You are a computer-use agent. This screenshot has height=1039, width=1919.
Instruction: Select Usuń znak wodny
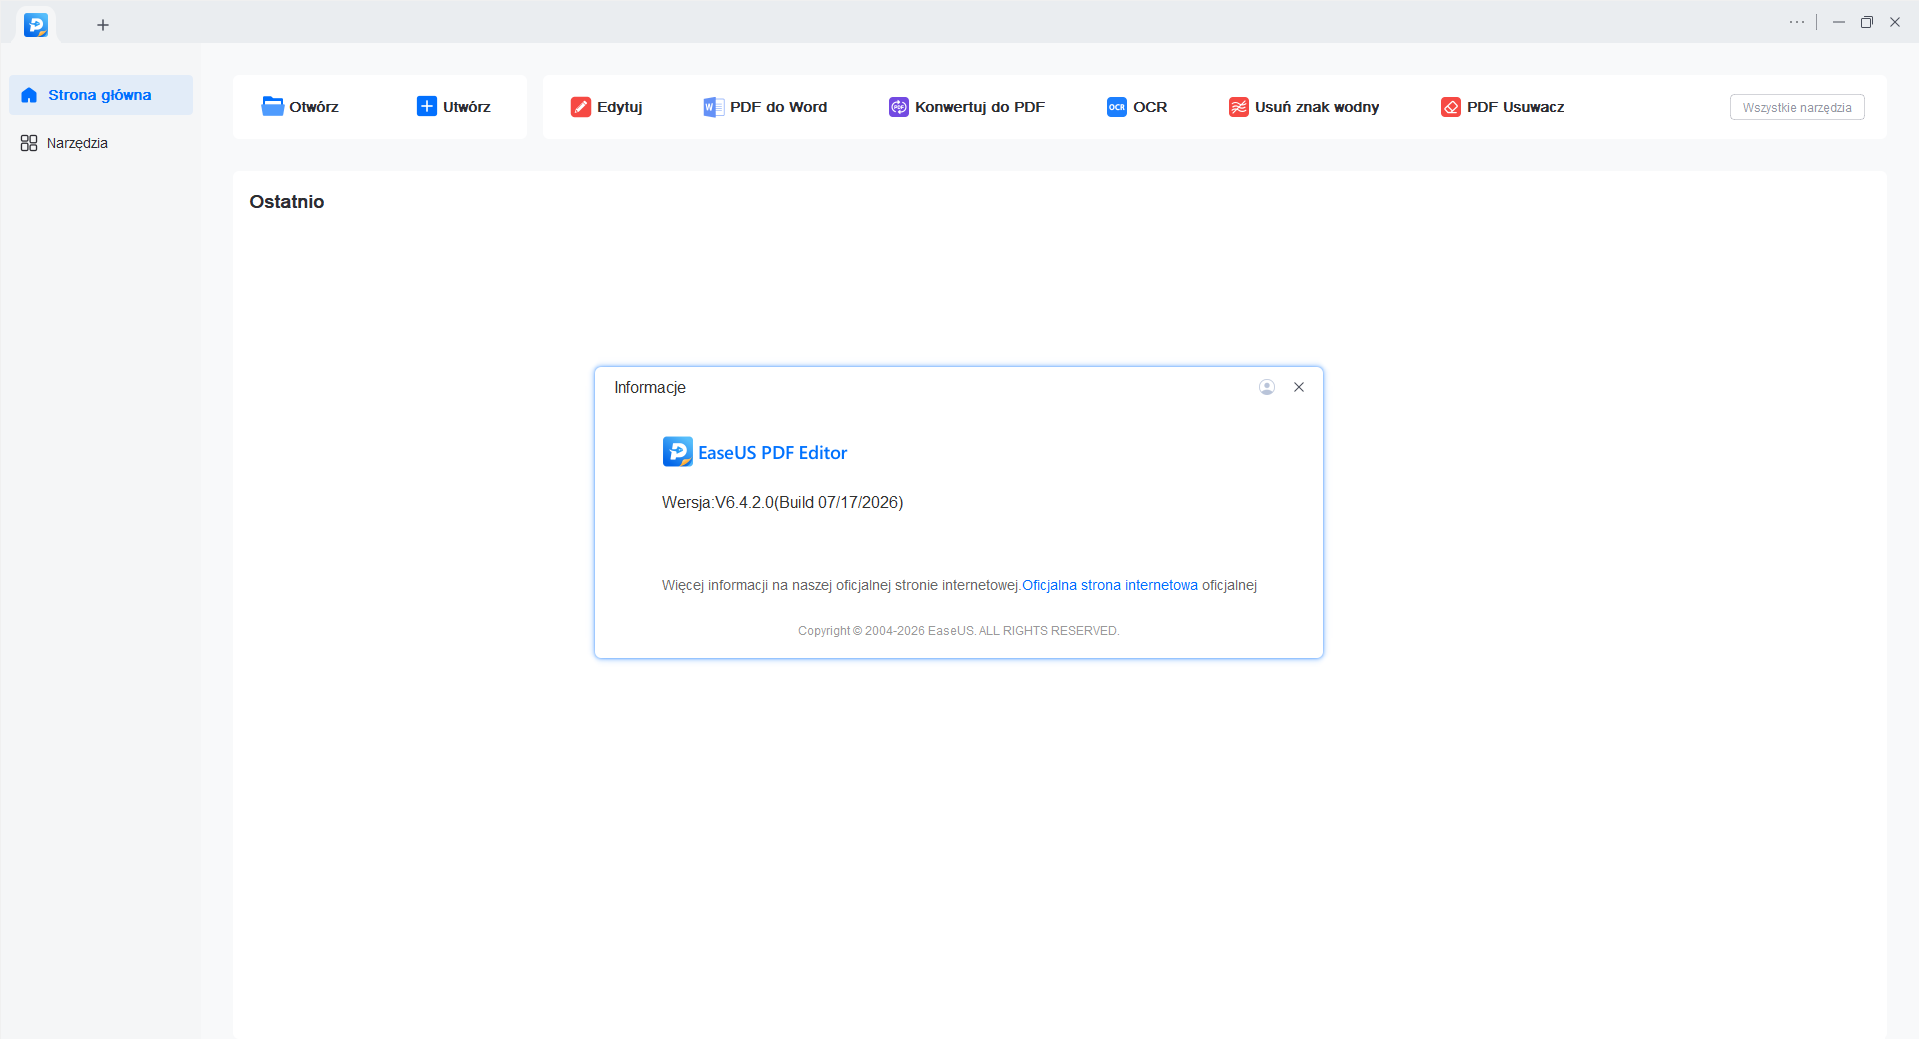[1304, 107]
